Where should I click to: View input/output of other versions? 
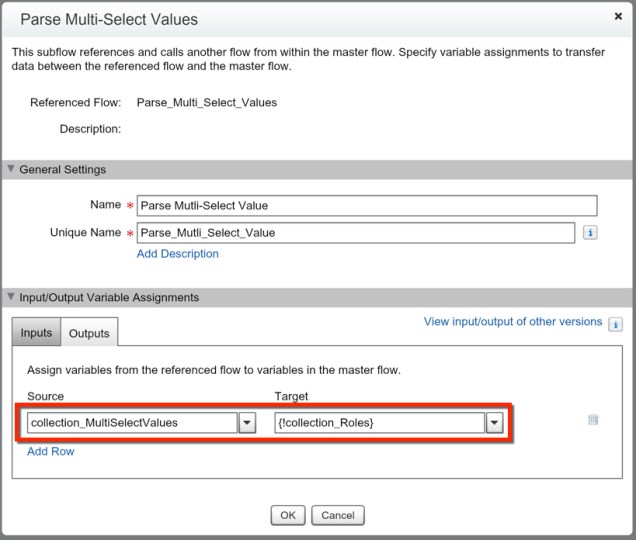[513, 322]
